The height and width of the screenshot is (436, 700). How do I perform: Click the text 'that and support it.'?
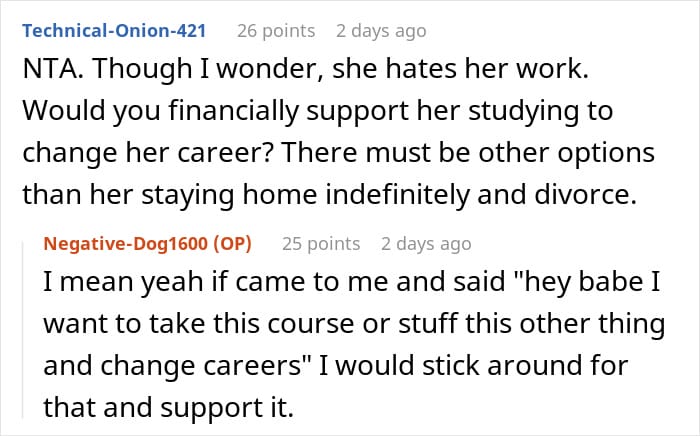tap(169, 408)
